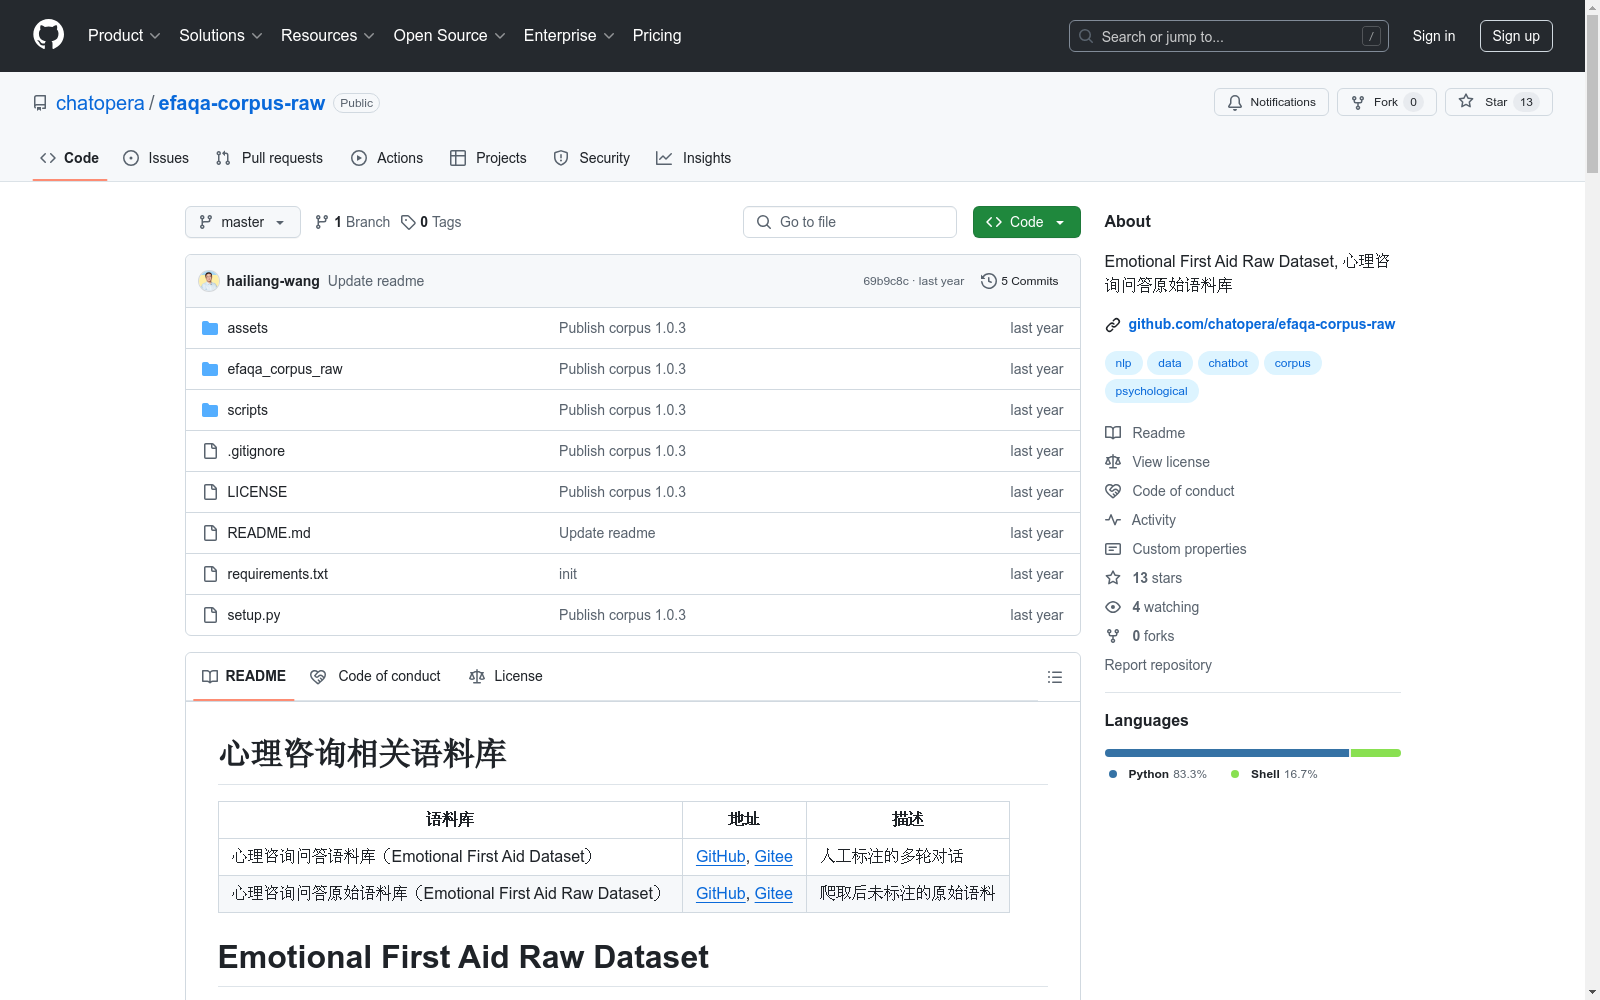Switch to the Projects tab
The height and width of the screenshot is (1000, 1600).
coord(488,158)
